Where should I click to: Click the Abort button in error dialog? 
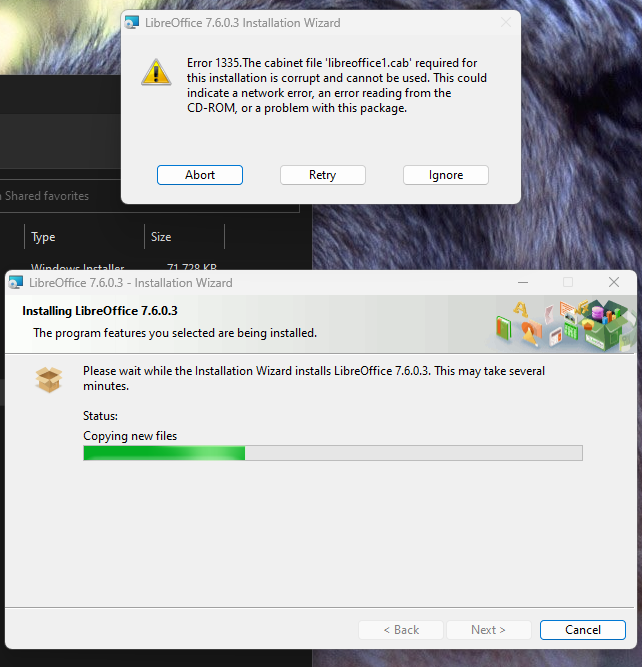click(x=200, y=175)
